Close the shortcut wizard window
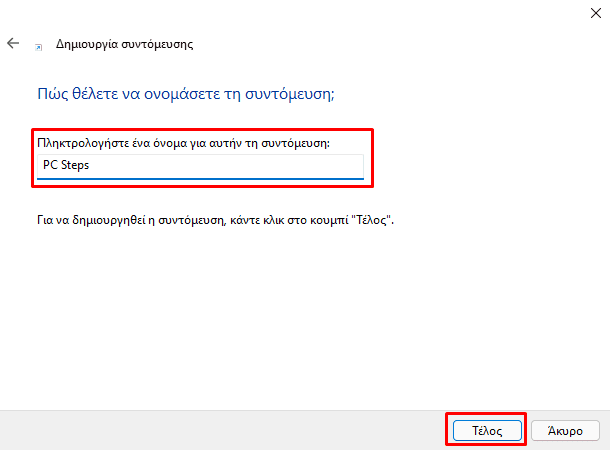Screen dimensions: 610x450 point(596,13)
